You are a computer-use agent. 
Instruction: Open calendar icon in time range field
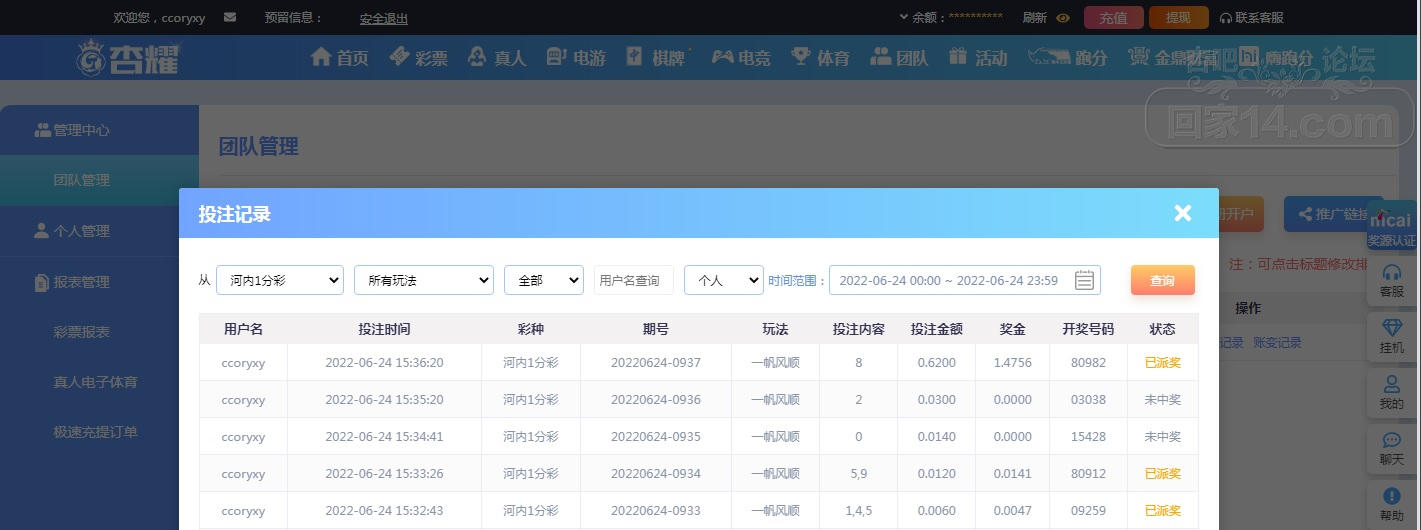click(x=1084, y=281)
